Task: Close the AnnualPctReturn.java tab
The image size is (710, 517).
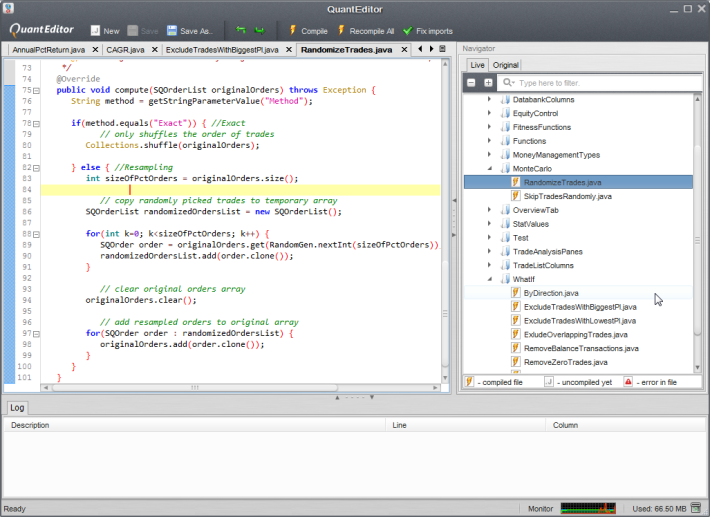Action: pyautogui.click(x=95, y=50)
